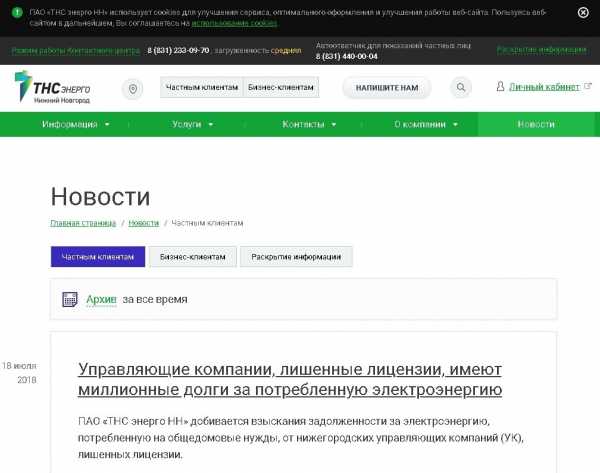
Task: Switch to 'Бизнес-клиентам' news filter tab
Action: tap(193, 257)
